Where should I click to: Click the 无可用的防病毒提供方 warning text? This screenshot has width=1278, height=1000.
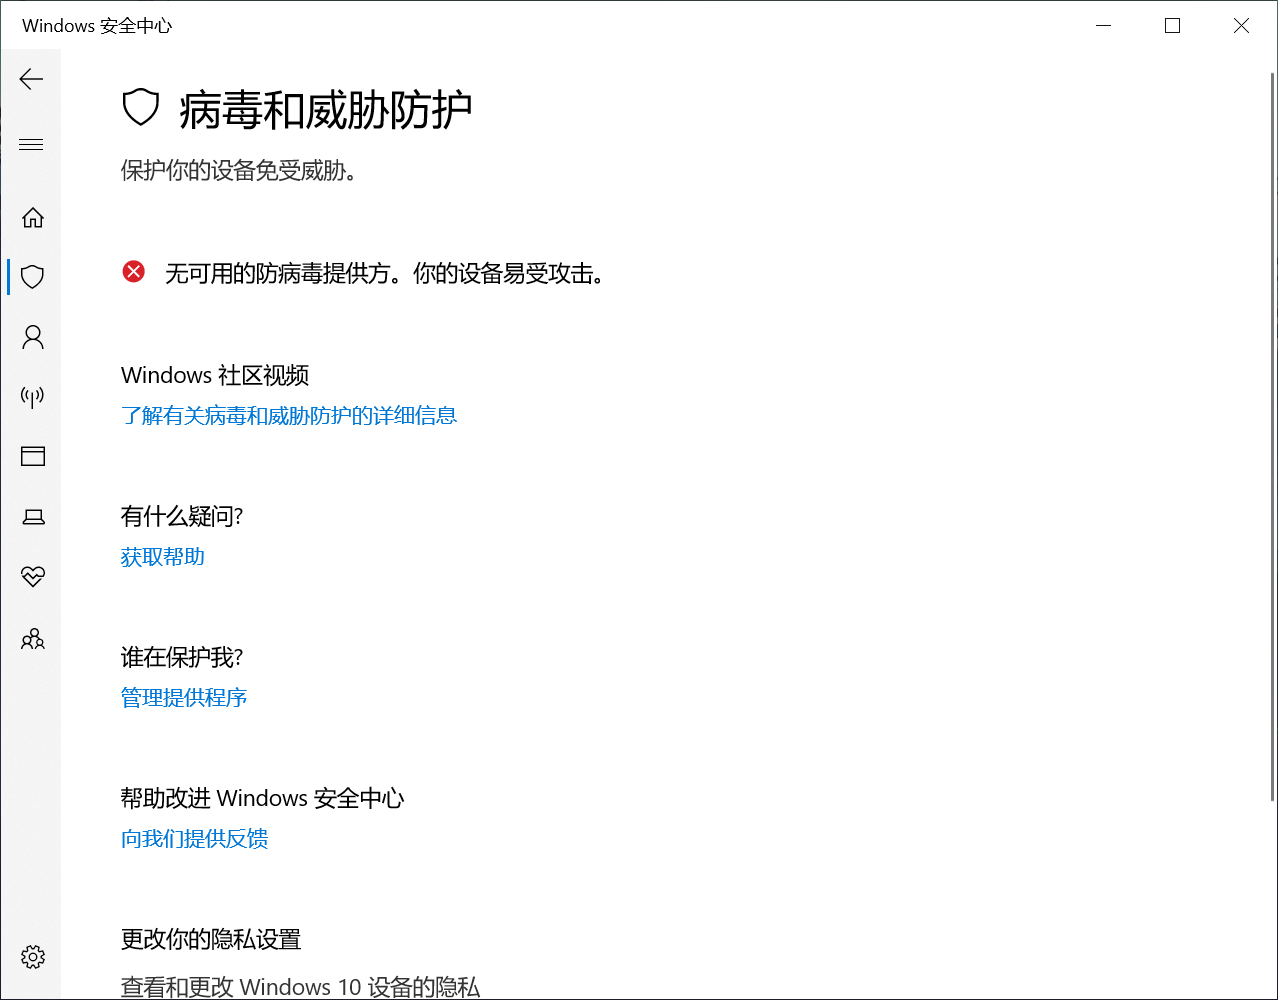[x=387, y=273]
